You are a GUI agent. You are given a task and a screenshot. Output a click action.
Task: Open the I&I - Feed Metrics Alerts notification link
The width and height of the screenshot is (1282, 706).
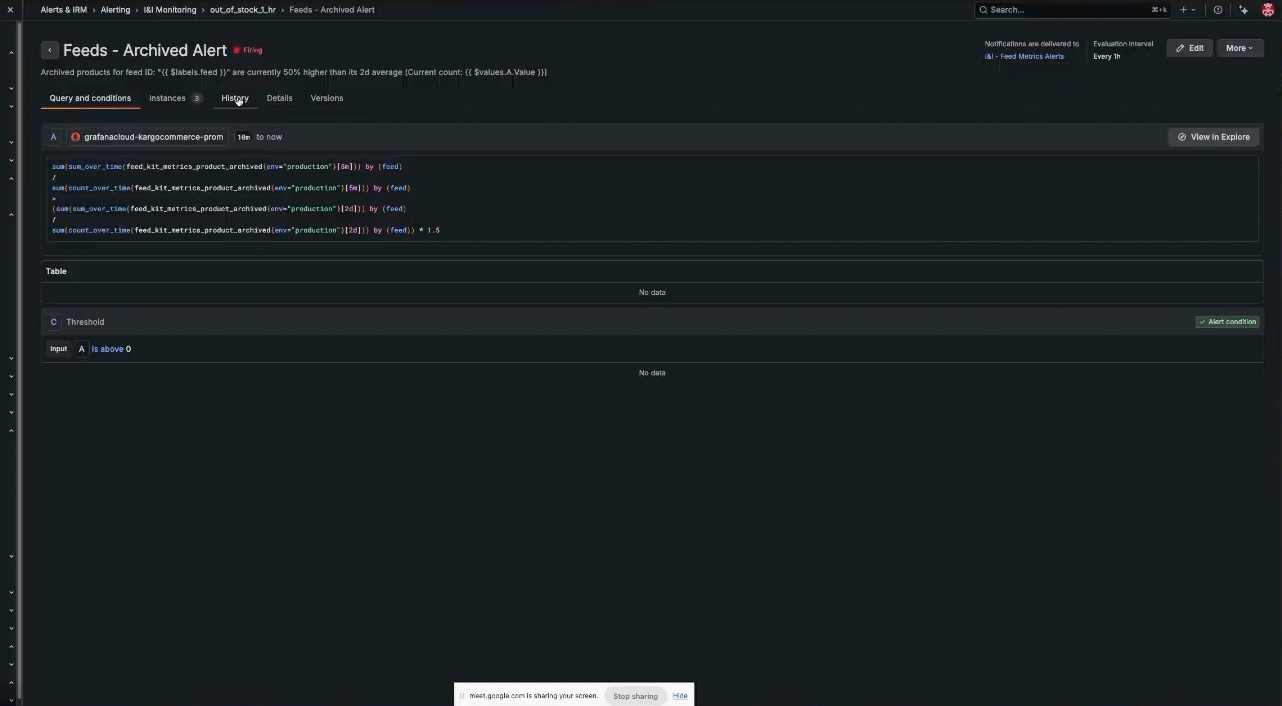(1024, 56)
